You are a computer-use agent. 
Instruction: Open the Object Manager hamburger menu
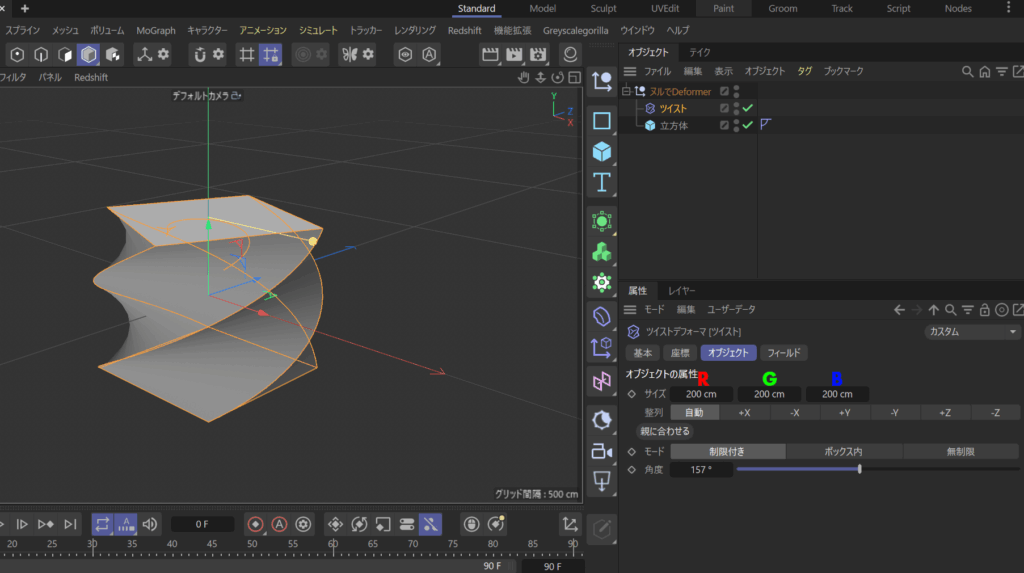pos(630,72)
